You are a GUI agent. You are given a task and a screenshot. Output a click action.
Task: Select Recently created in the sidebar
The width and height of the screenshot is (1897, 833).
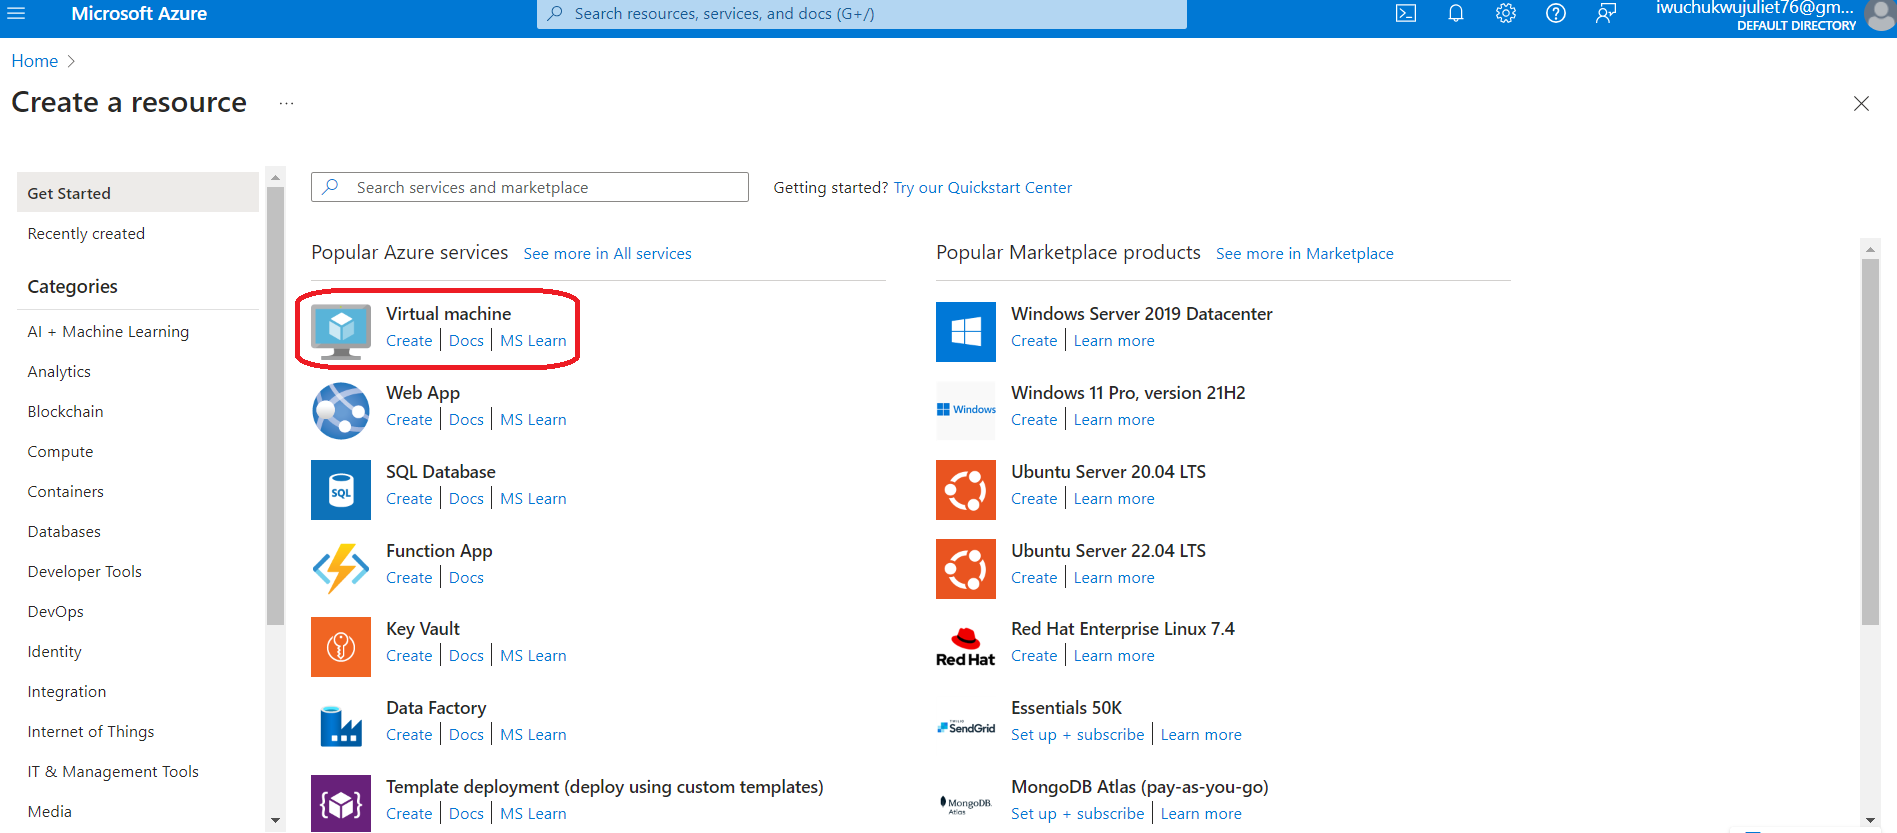(x=86, y=234)
